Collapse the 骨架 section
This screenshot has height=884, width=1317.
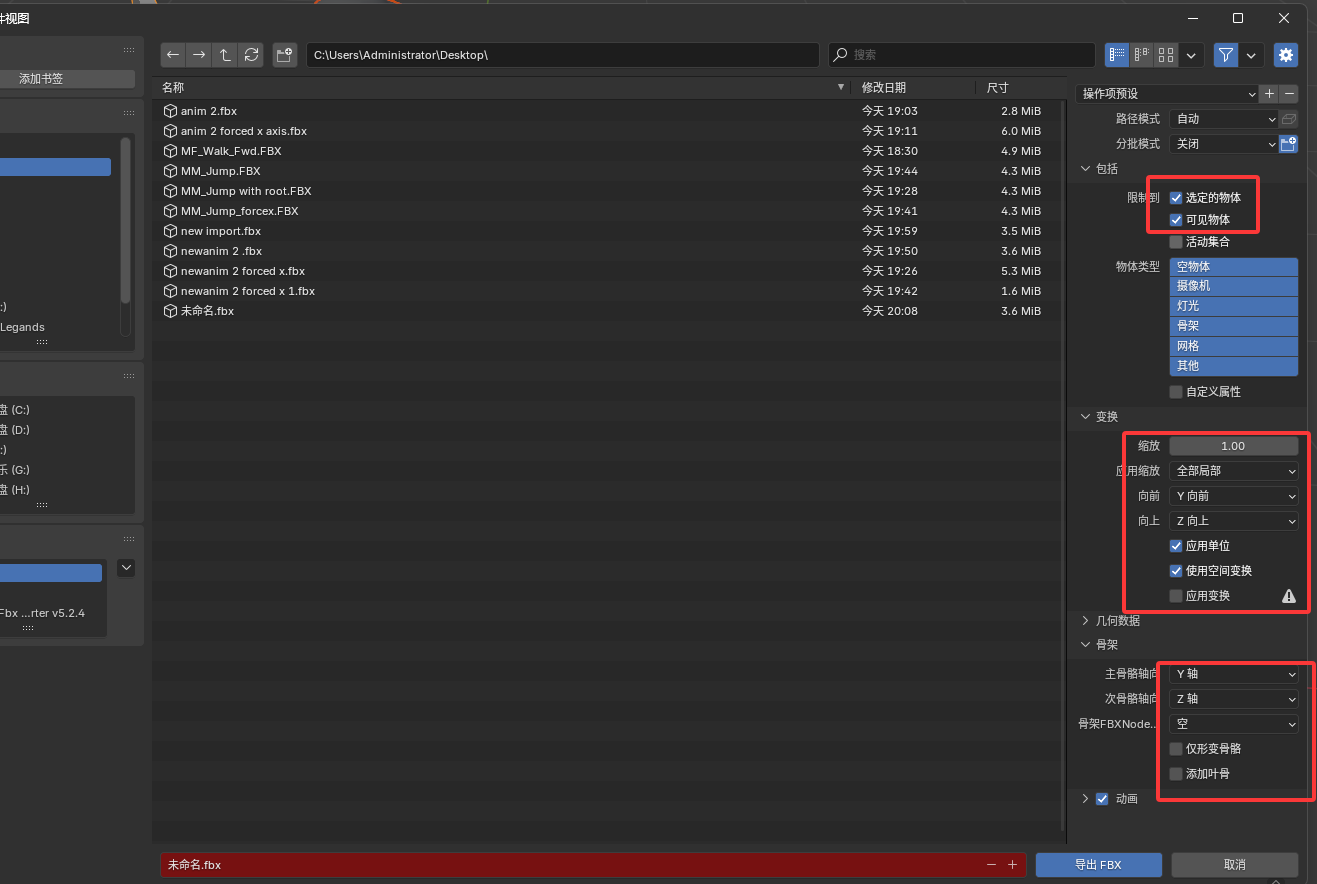1086,646
